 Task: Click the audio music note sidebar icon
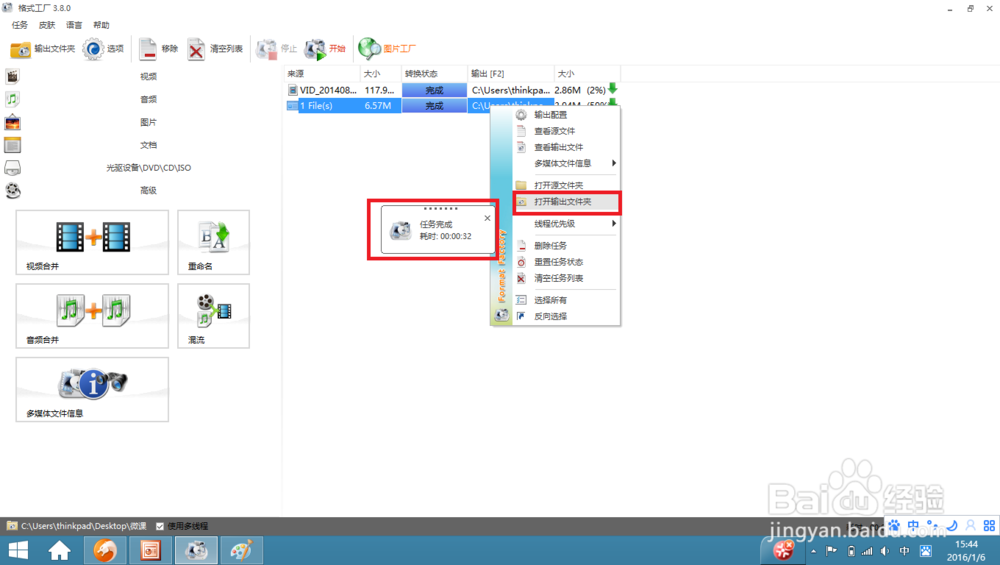pos(13,99)
